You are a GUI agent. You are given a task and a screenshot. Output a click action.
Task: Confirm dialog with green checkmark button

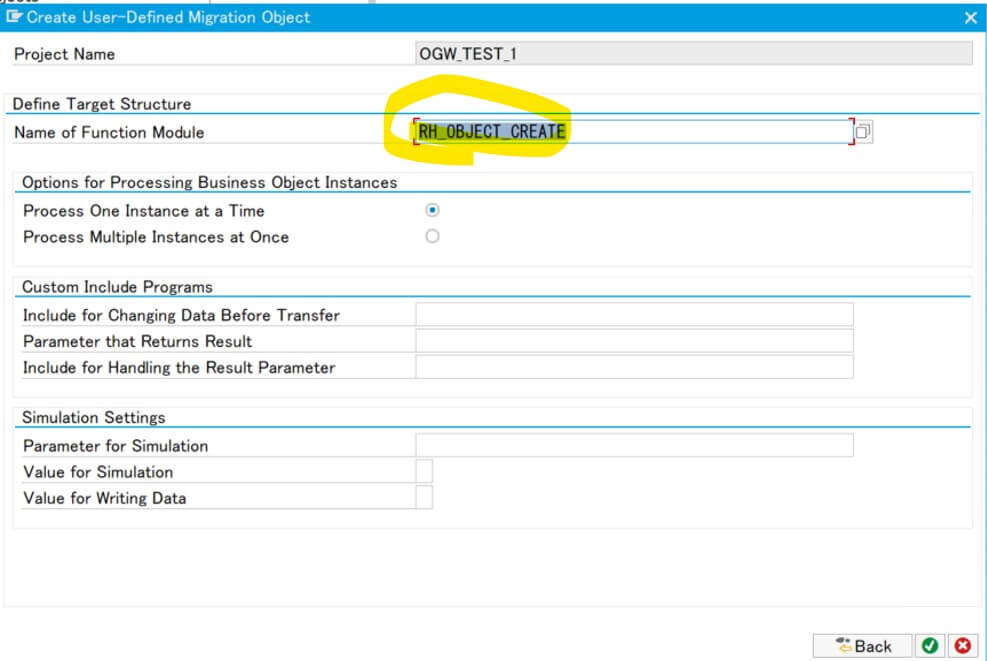[x=930, y=646]
